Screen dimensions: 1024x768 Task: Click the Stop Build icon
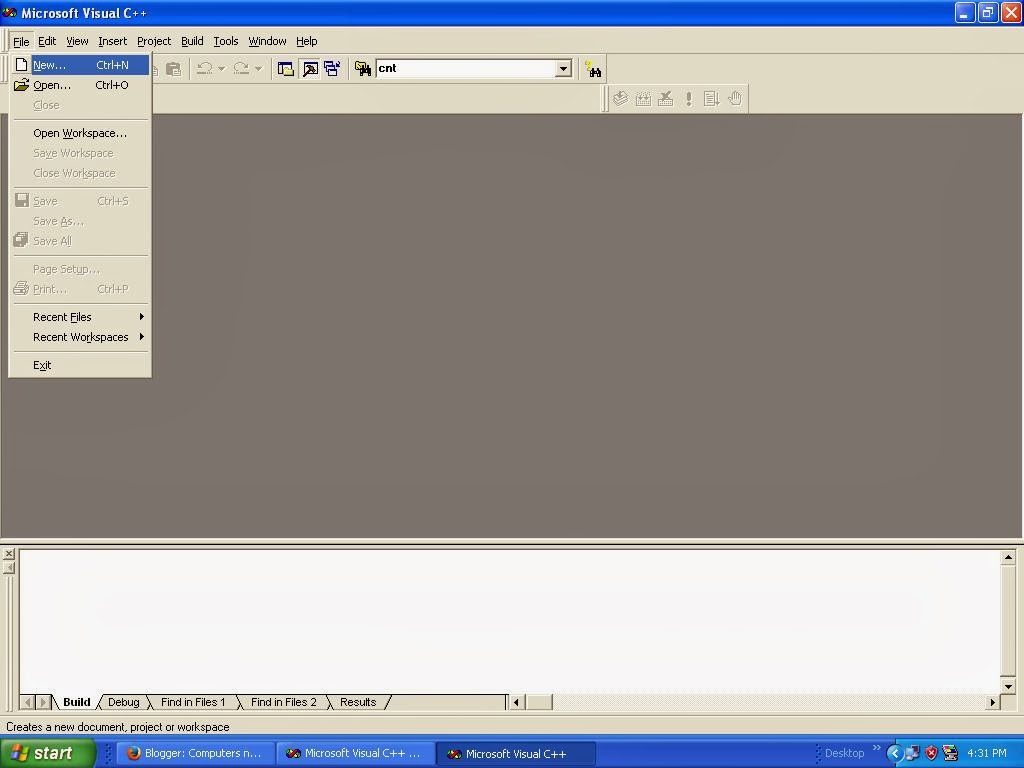point(665,99)
